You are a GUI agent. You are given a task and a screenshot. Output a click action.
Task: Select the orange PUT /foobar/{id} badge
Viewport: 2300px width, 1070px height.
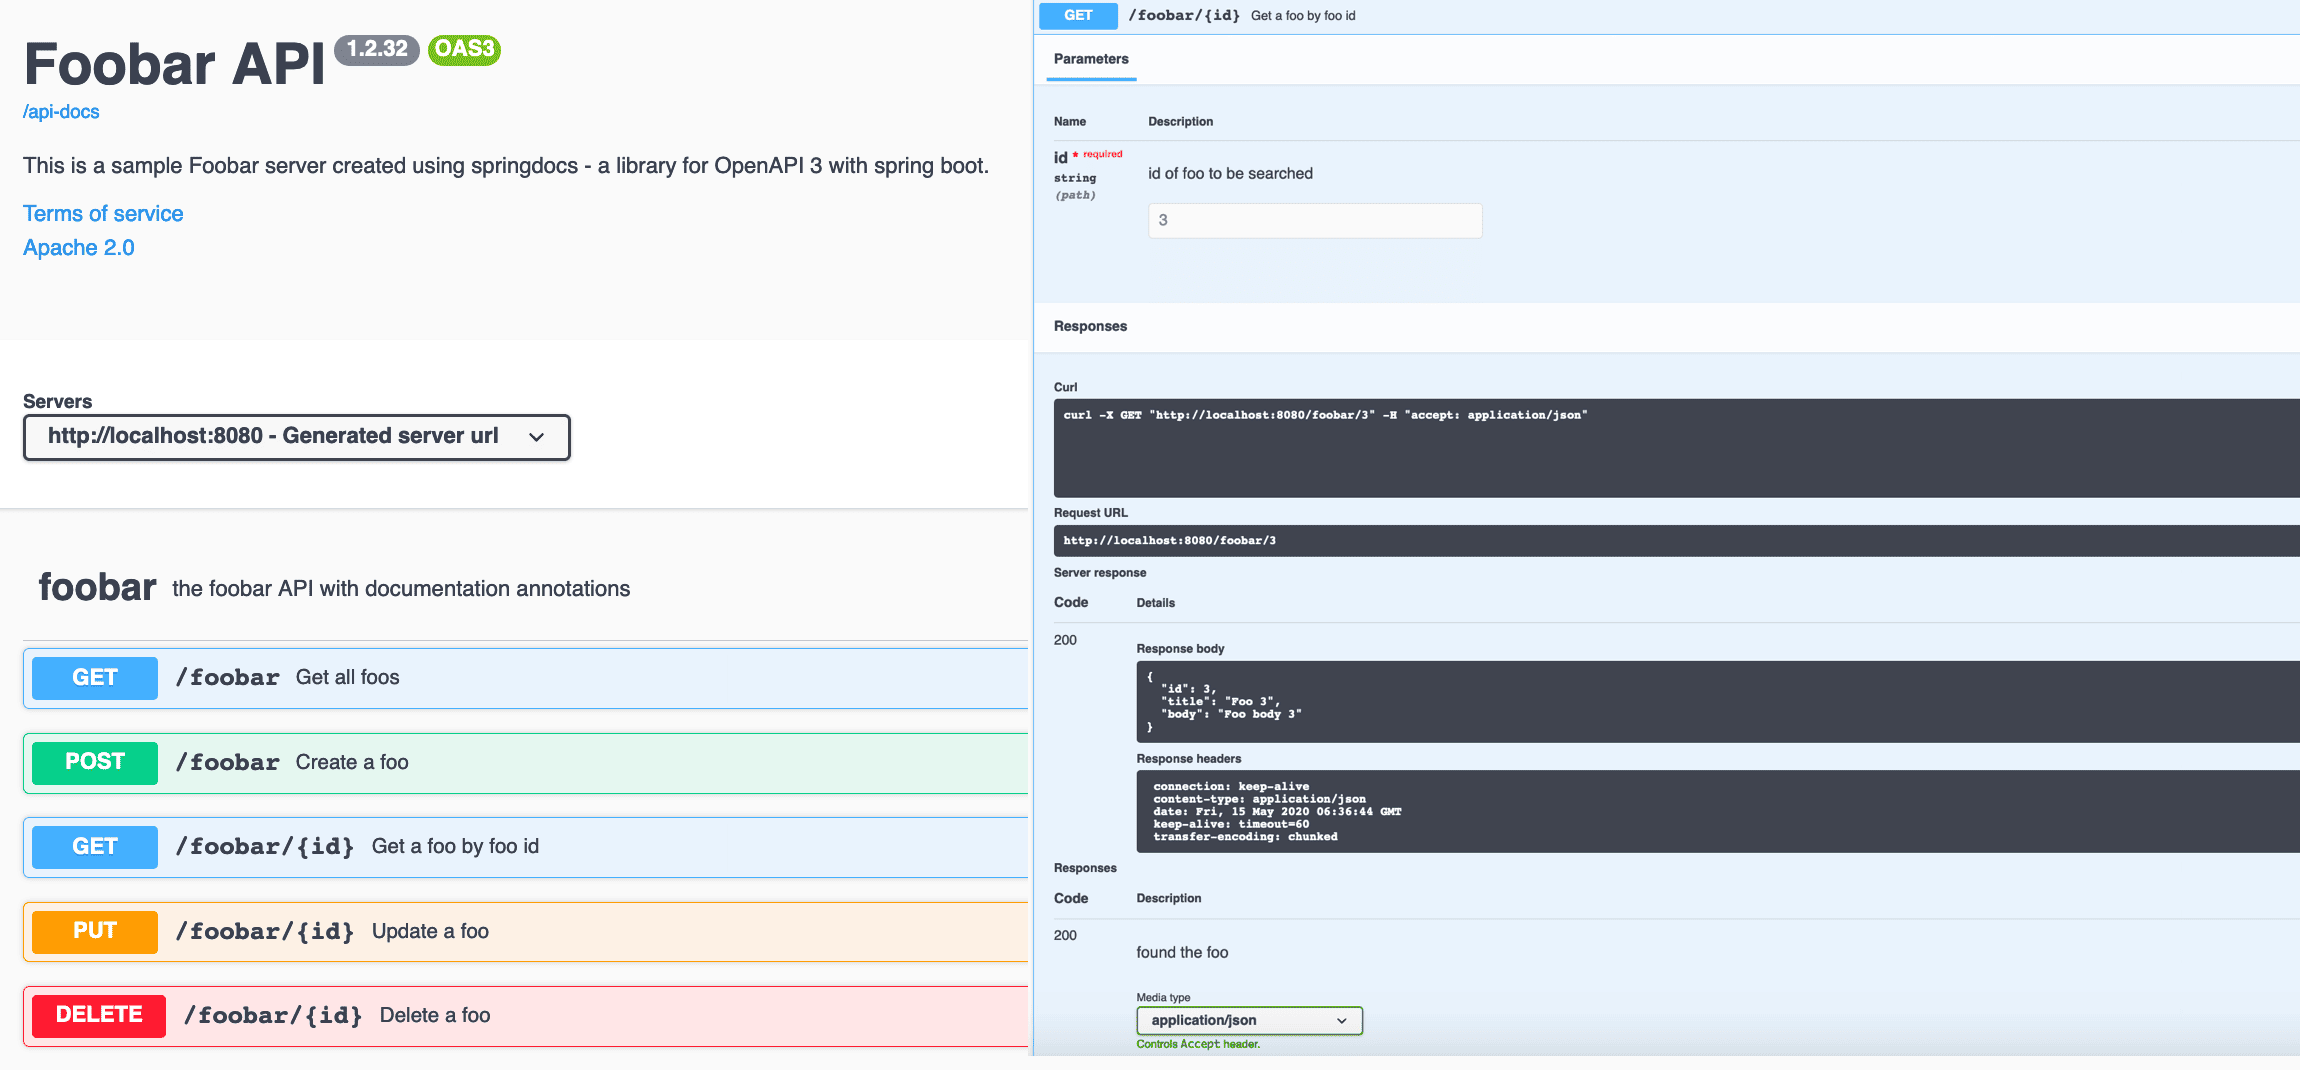(x=93, y=931)
